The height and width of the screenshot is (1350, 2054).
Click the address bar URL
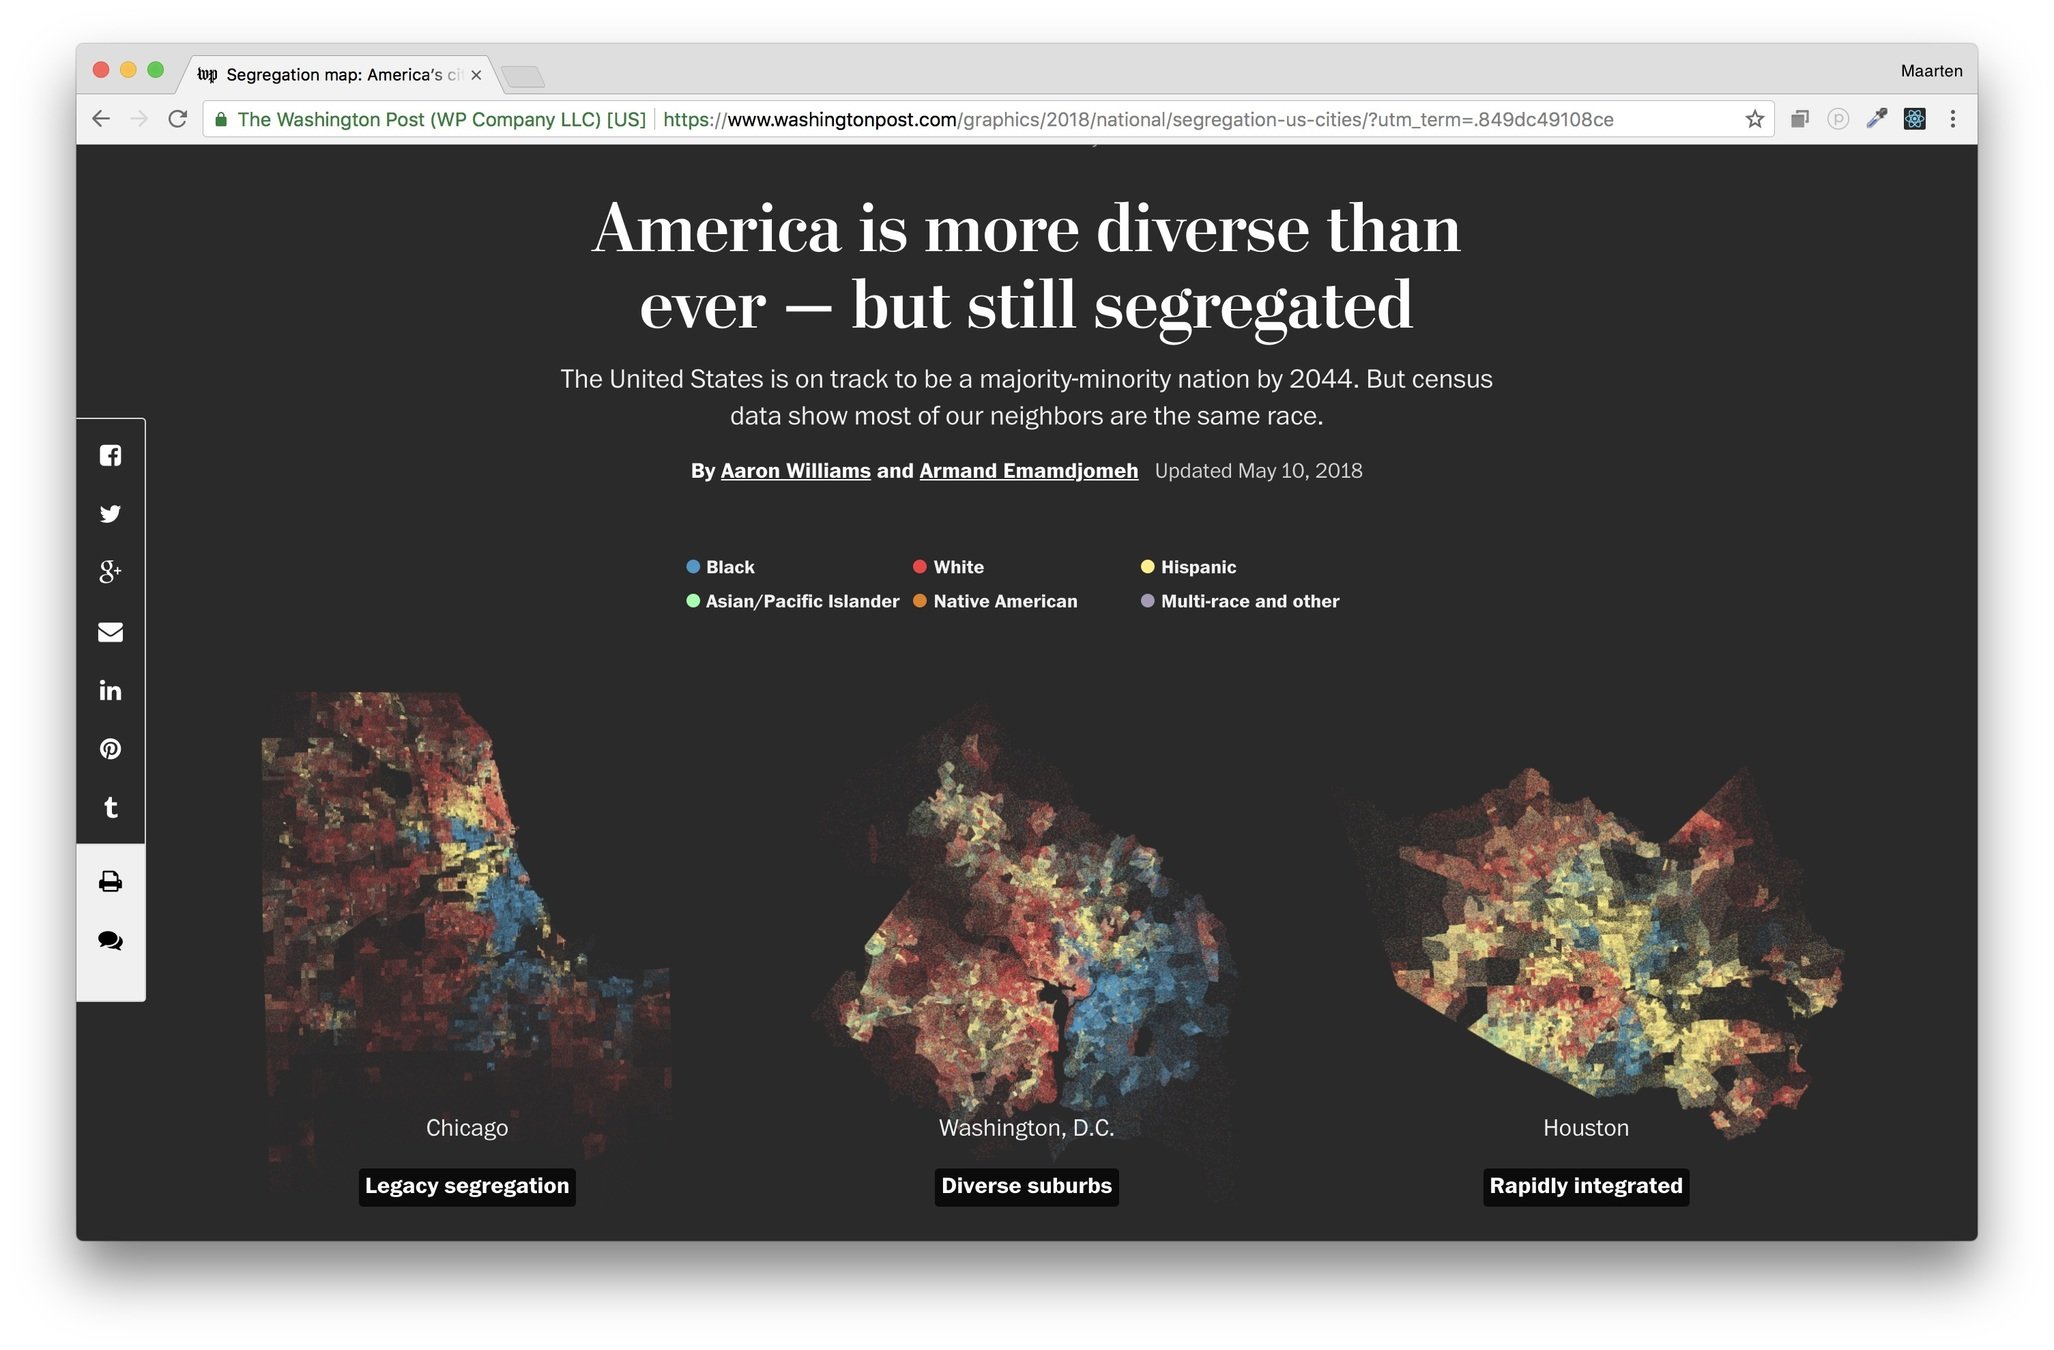[x=1137, y=120]
